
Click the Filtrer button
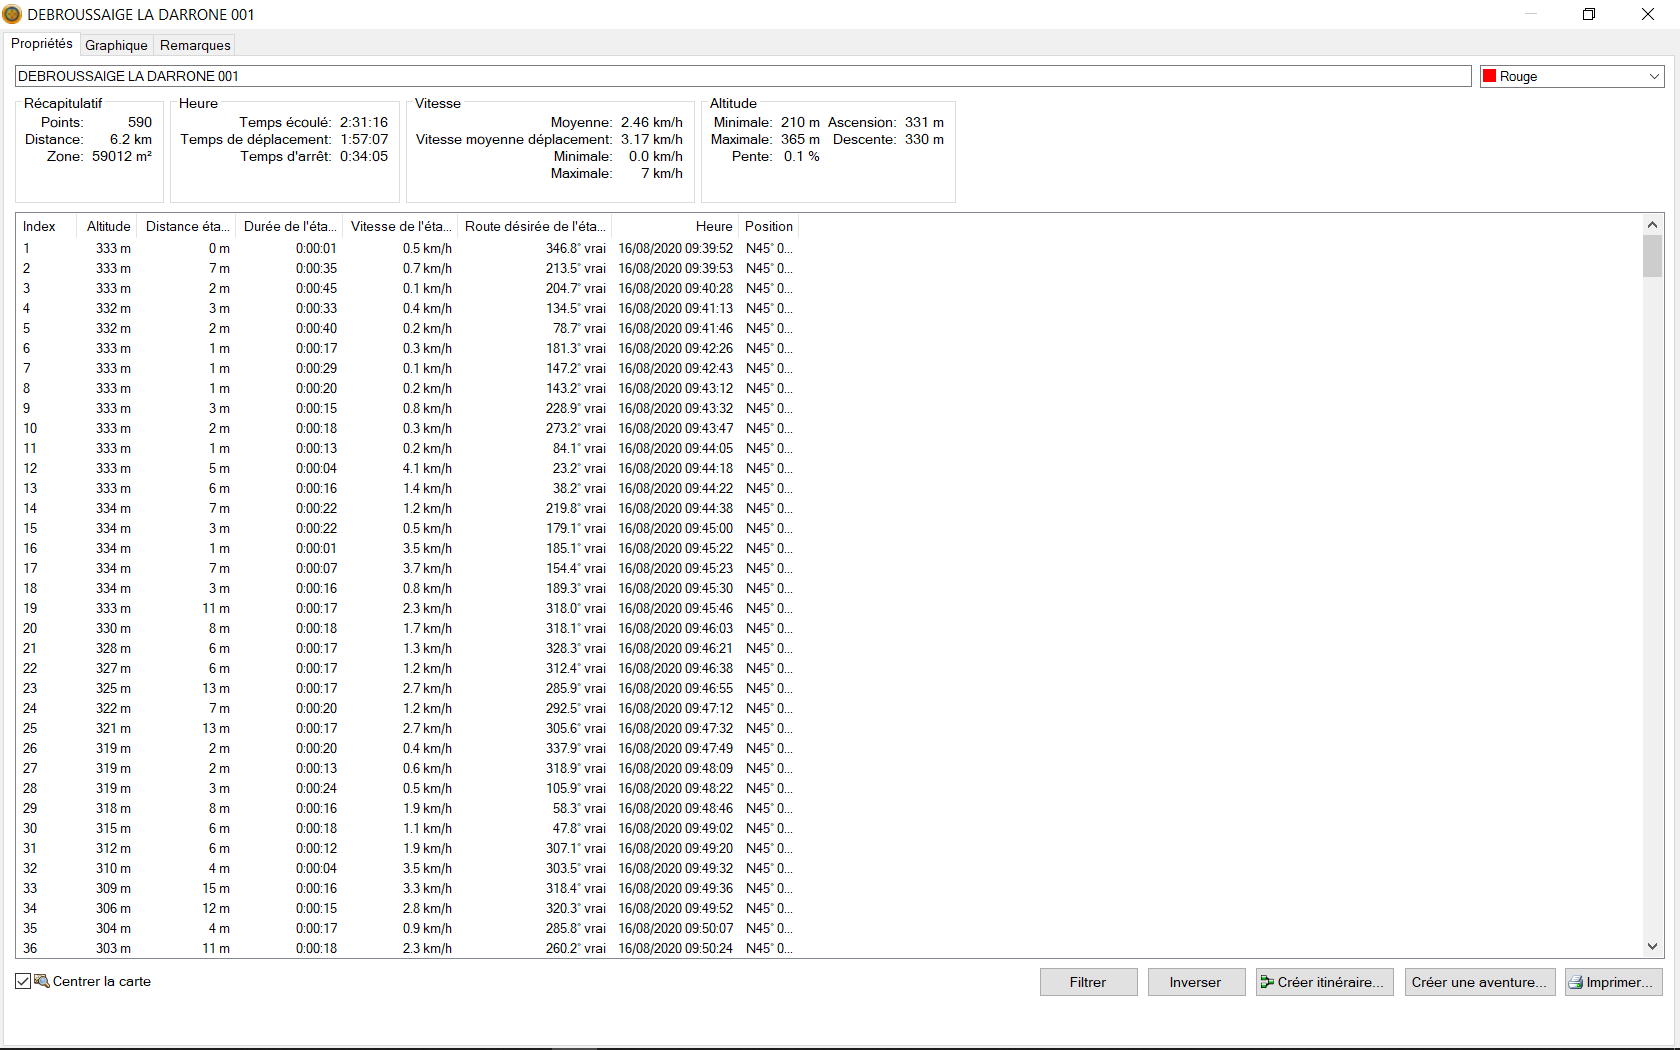(x=1088, y=982)
